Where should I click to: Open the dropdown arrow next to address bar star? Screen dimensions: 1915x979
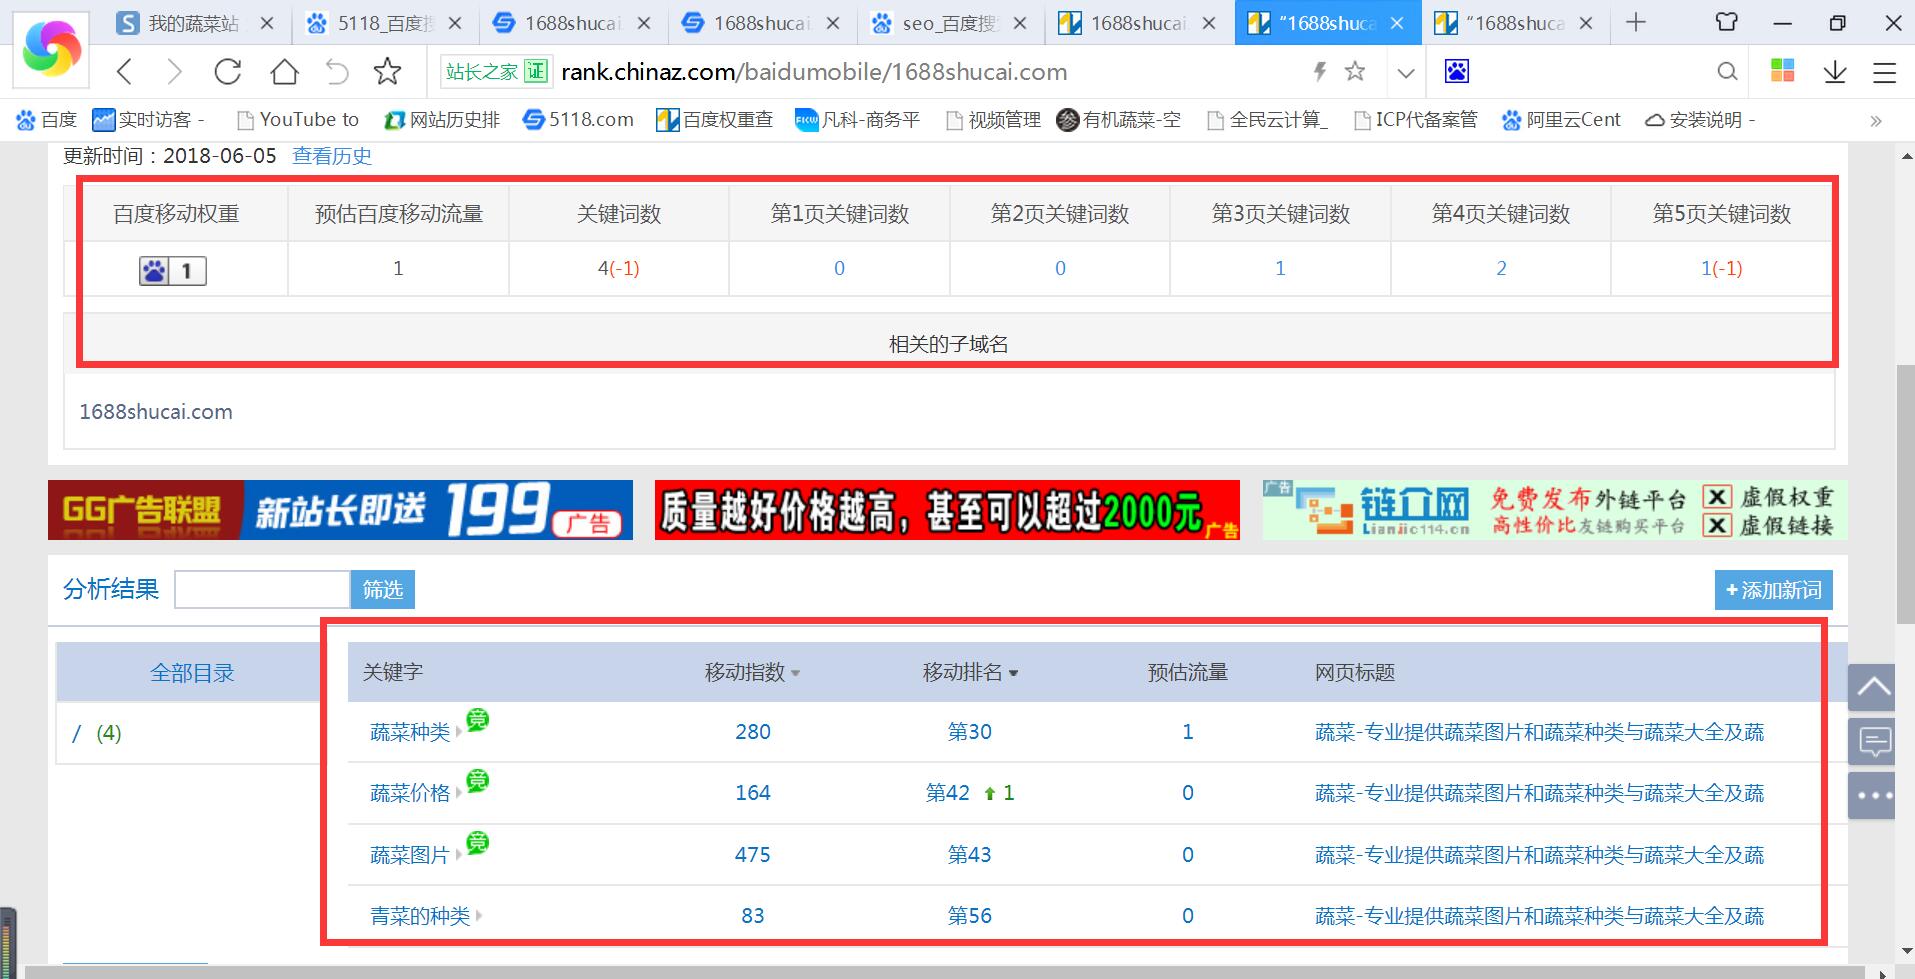tap(1406, 72)
